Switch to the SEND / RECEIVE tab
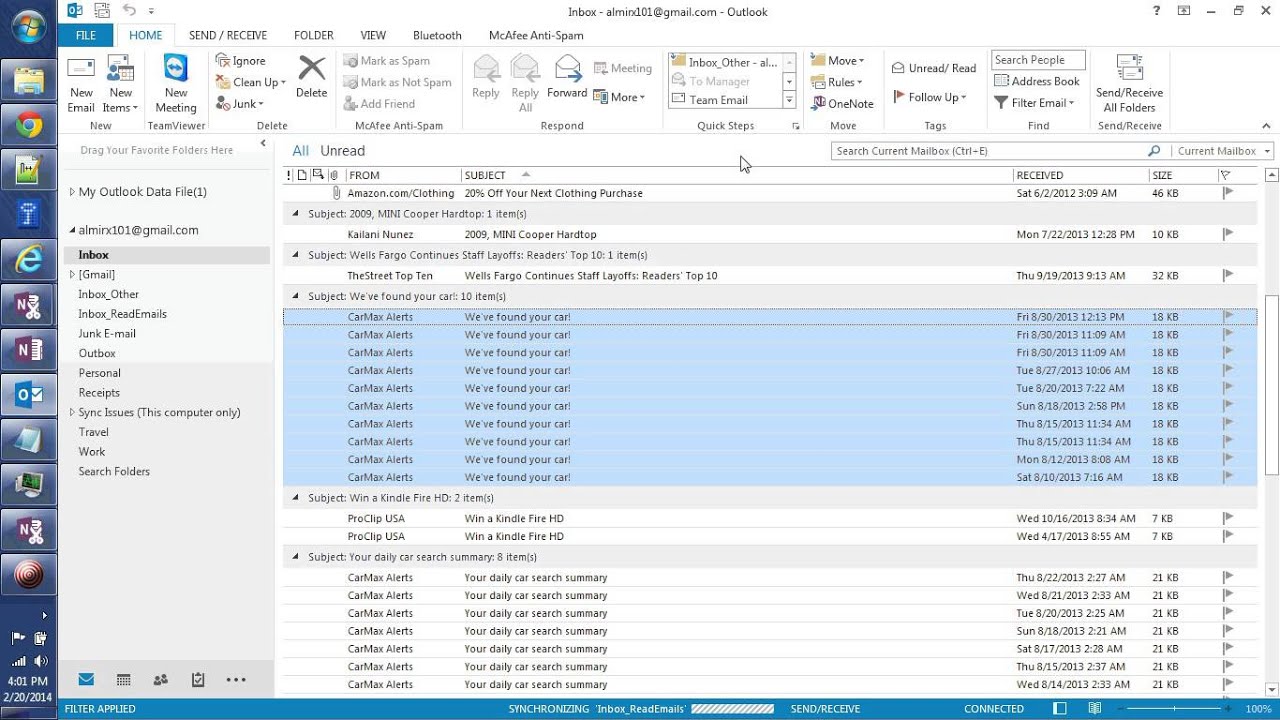The width and height of the screenshot is (1280, 720). (228, 35)
